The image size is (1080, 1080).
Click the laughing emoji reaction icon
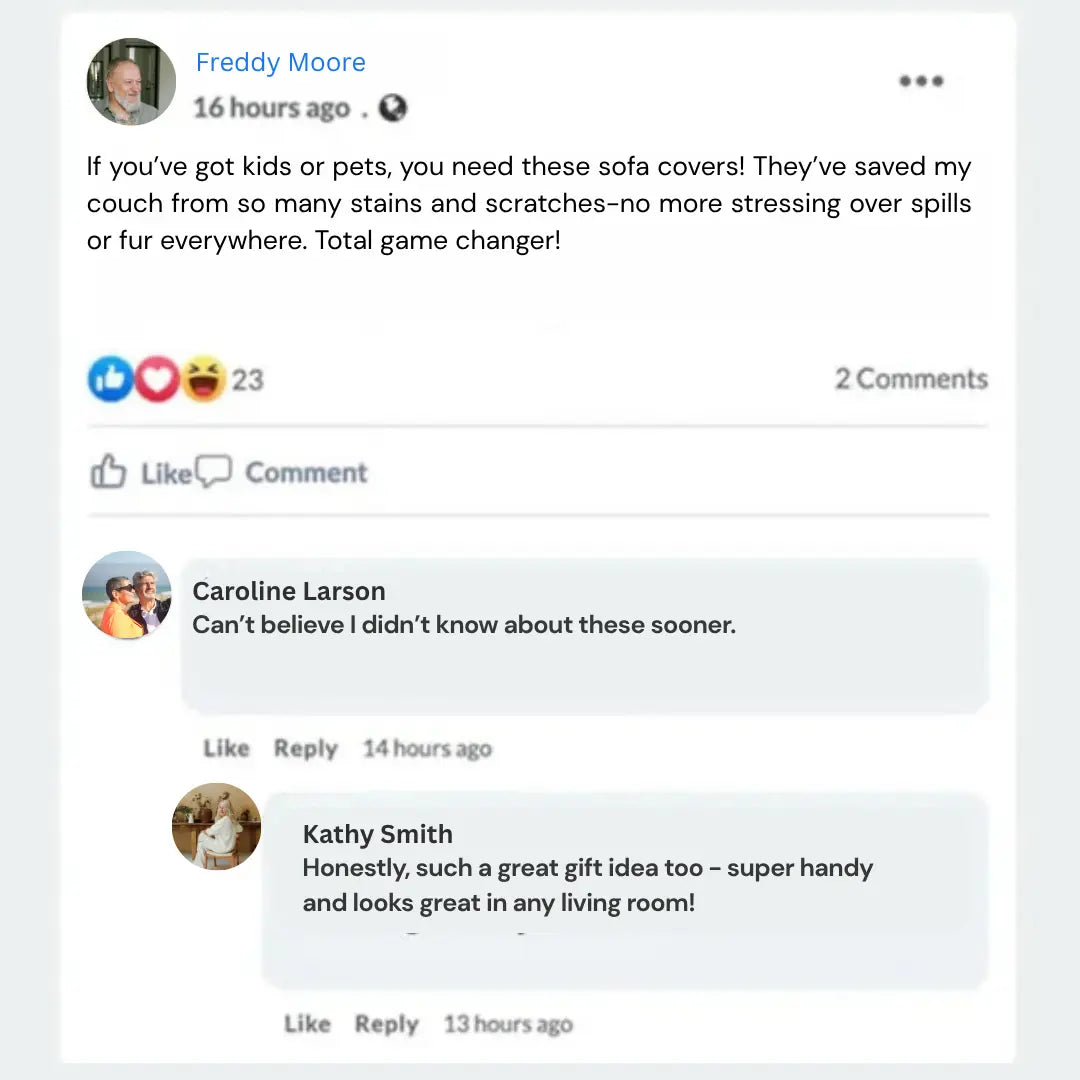tap(203, 379)
